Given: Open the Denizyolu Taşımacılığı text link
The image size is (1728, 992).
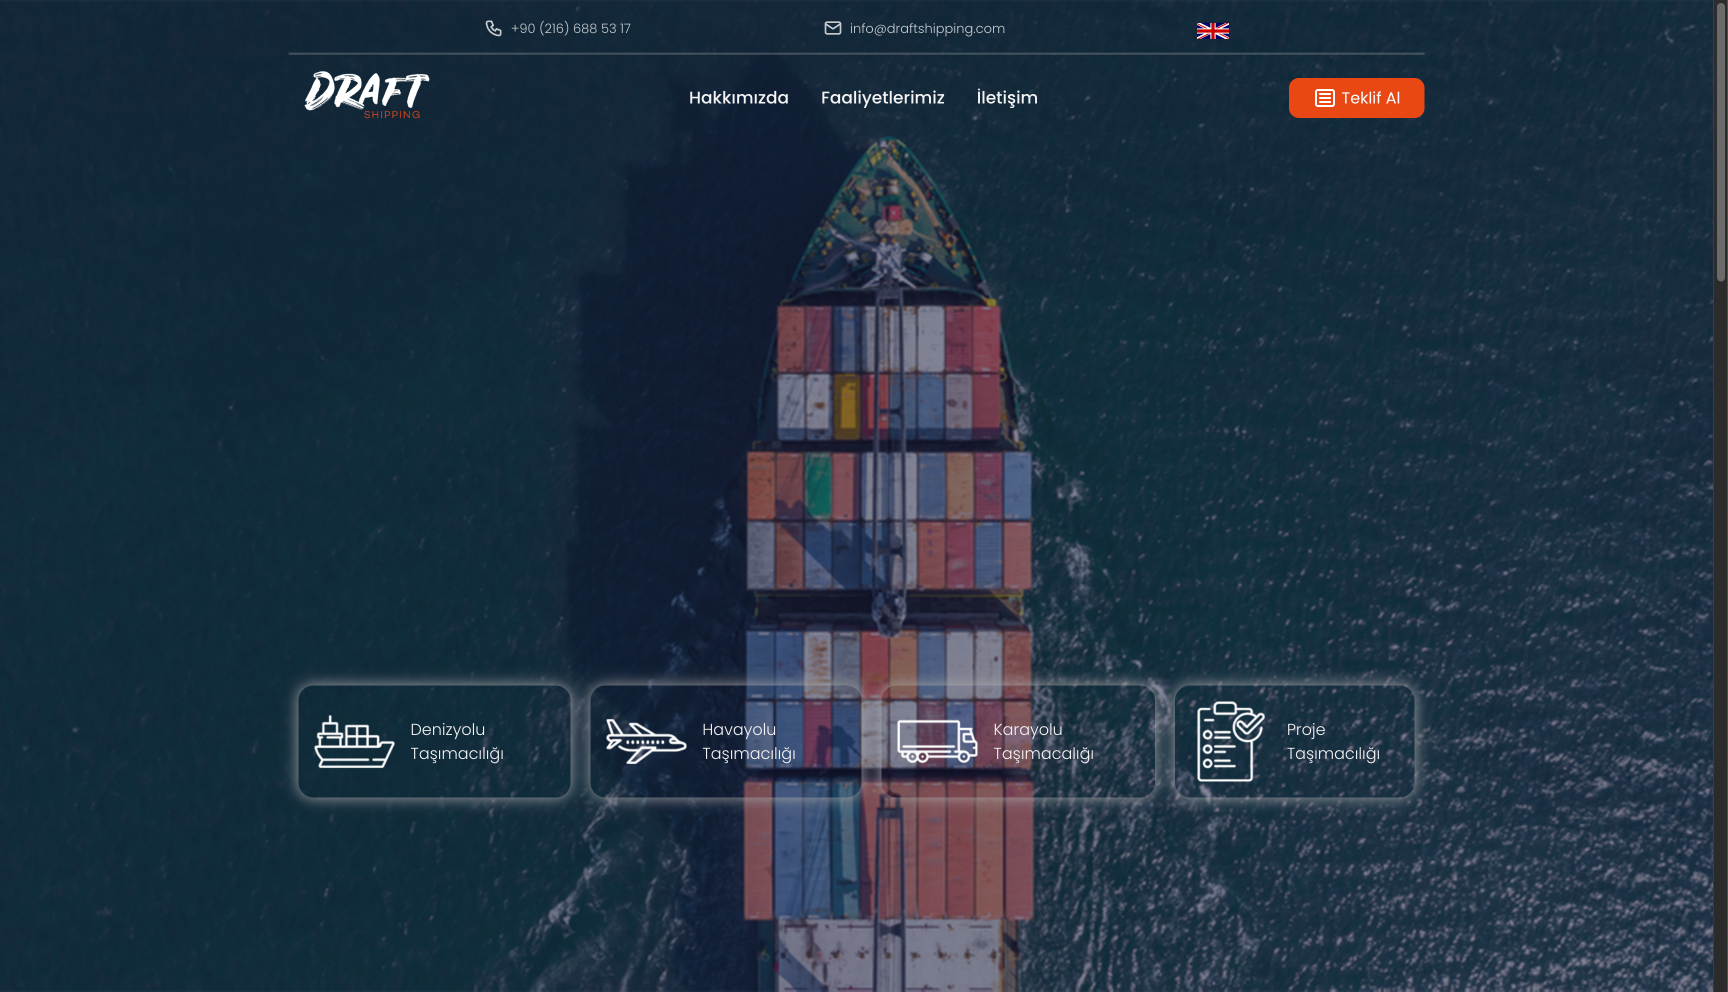Looking at the screenshot, I should (x=457, y=742).
